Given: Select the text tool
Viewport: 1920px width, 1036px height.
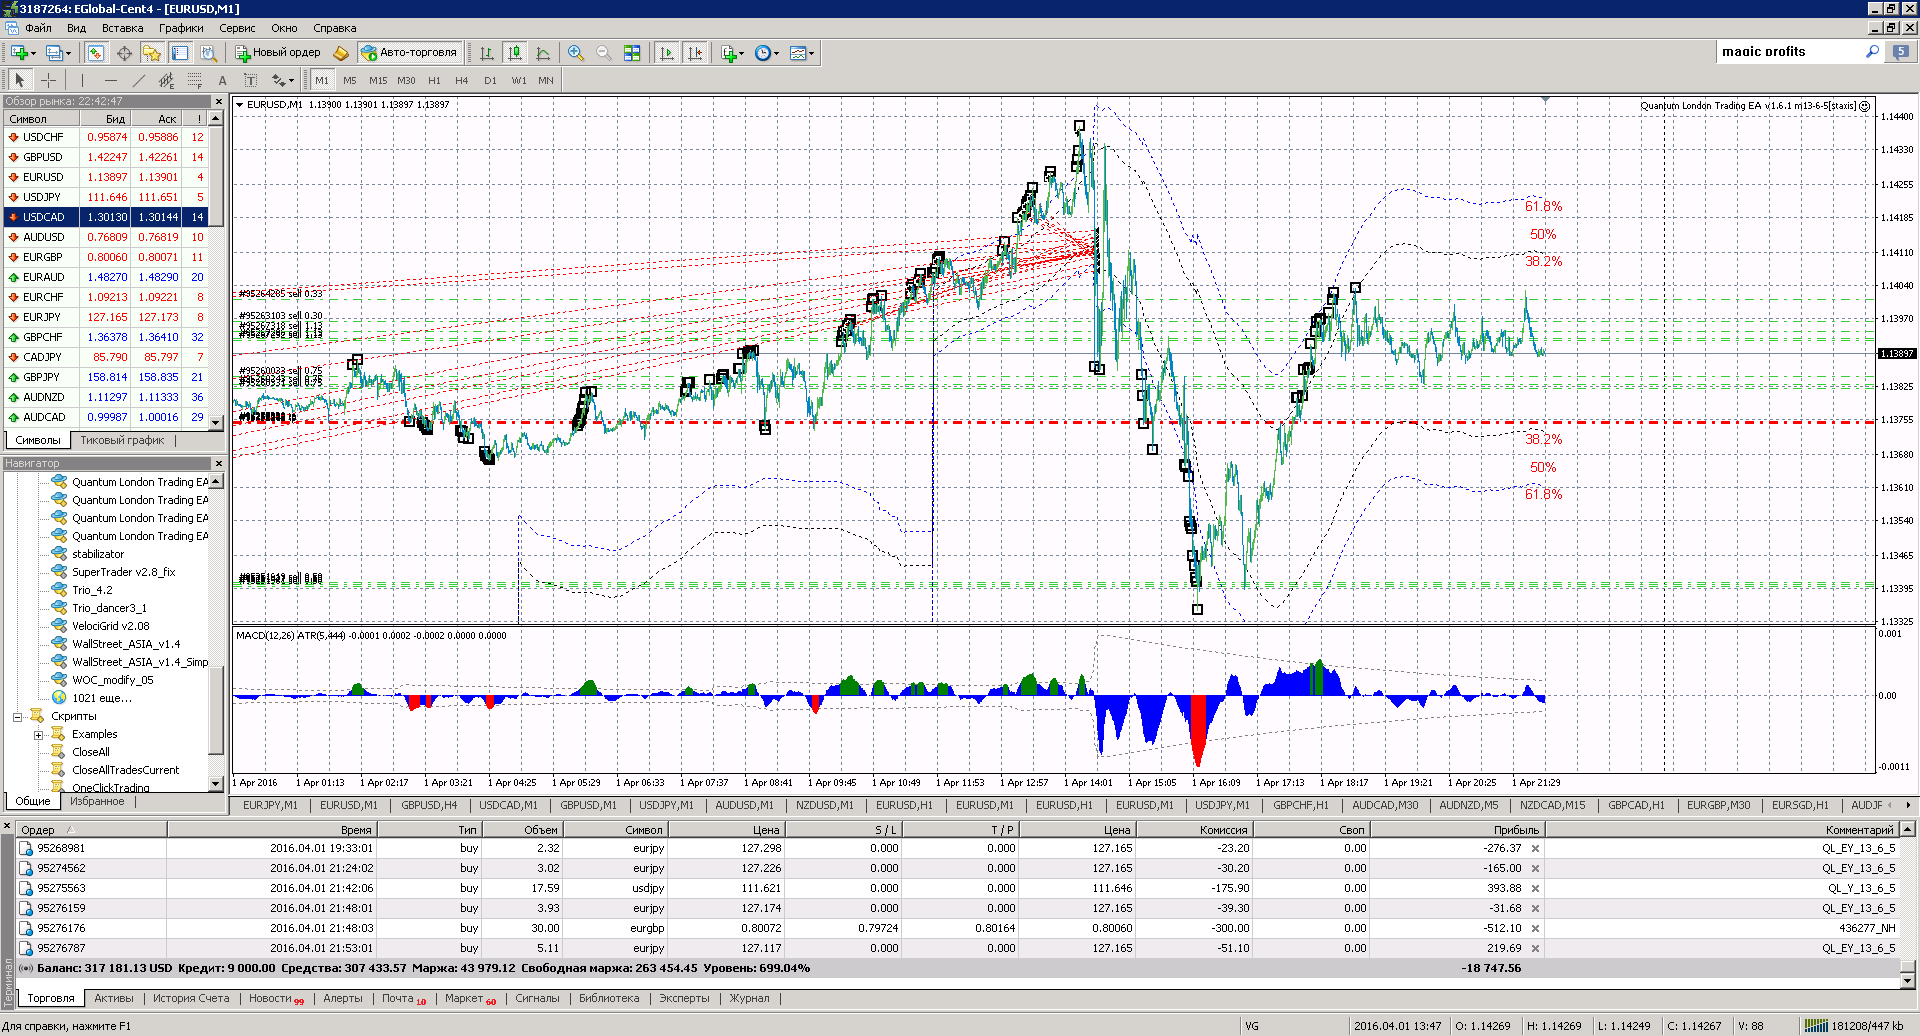Looking at the screenshot, I should [222, 80].
